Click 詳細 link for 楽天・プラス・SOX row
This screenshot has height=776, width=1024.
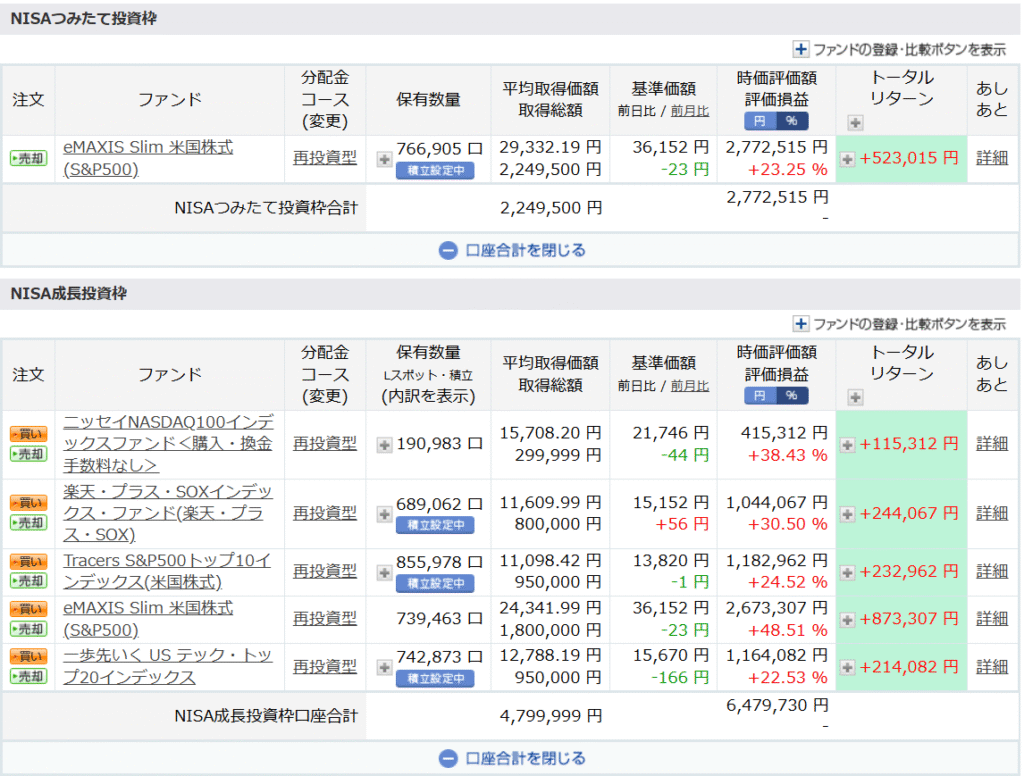coord(991,513)
